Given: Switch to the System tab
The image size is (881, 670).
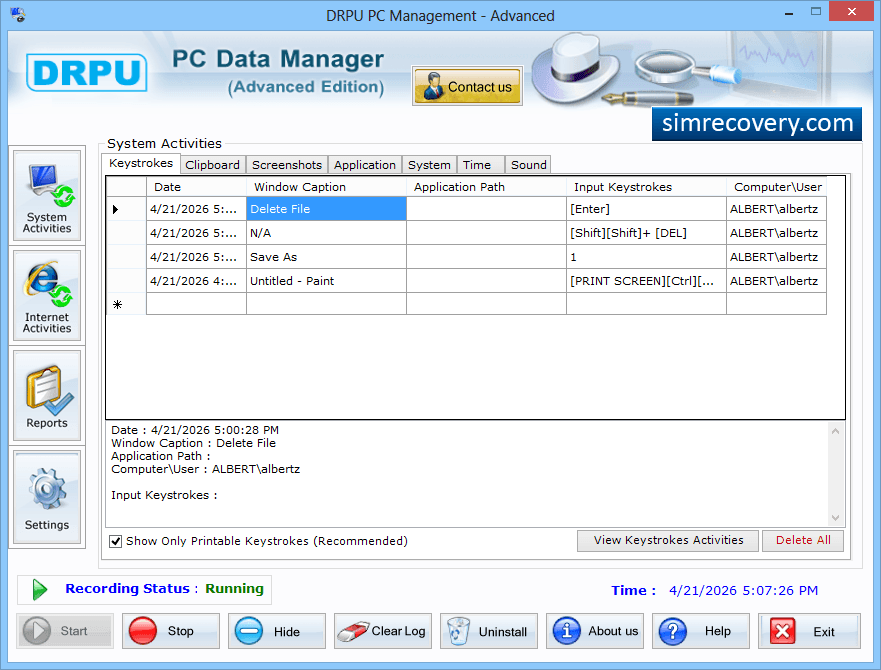Looking at the screenshot, I should 429,165.
